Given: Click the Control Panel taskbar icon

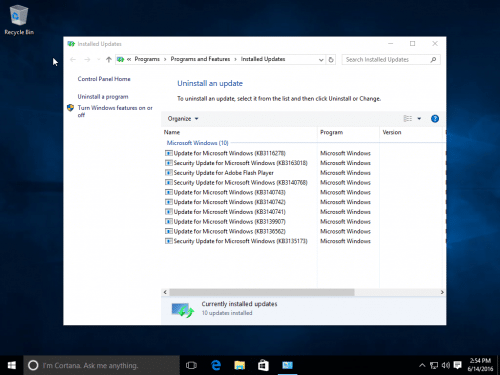Looking at the screenshot, I should click(287, 365).
